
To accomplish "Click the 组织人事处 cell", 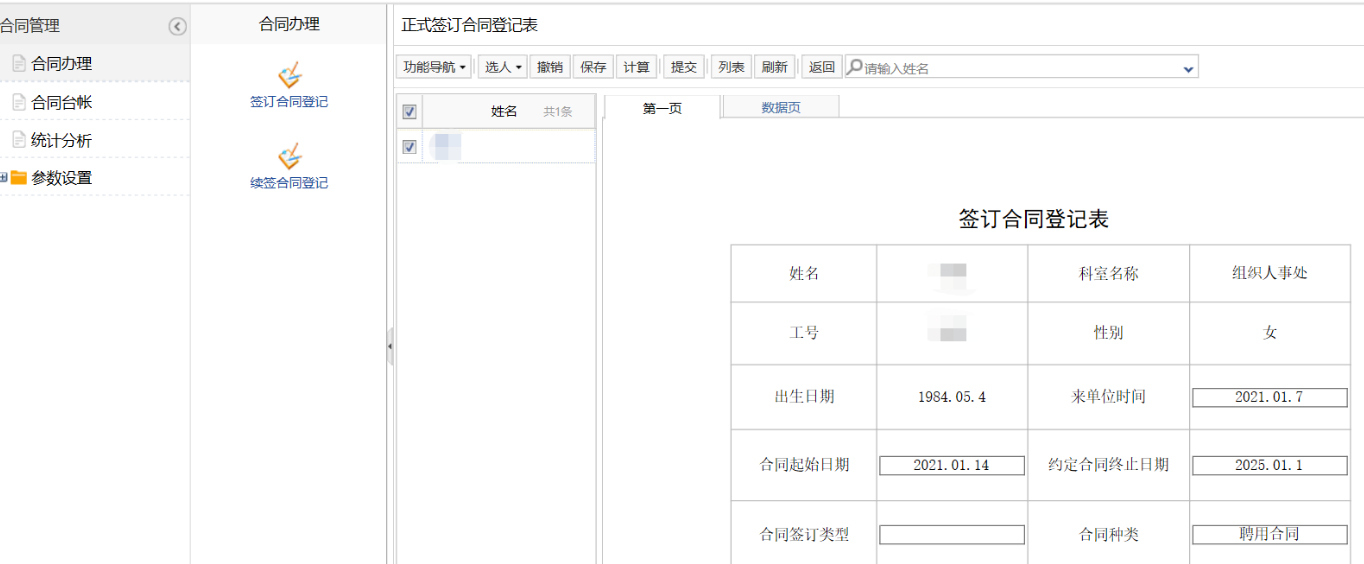I will [x=1269, y=273].
